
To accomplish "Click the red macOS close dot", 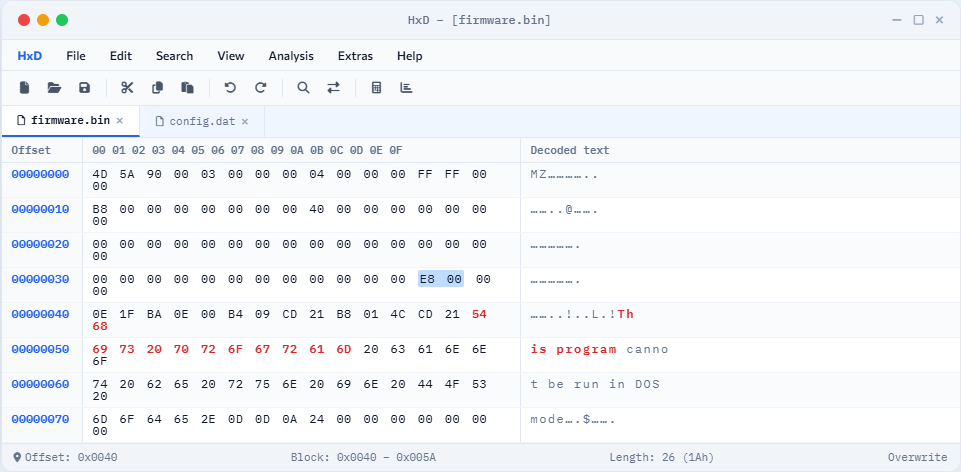I will click(x=24, y=20).
